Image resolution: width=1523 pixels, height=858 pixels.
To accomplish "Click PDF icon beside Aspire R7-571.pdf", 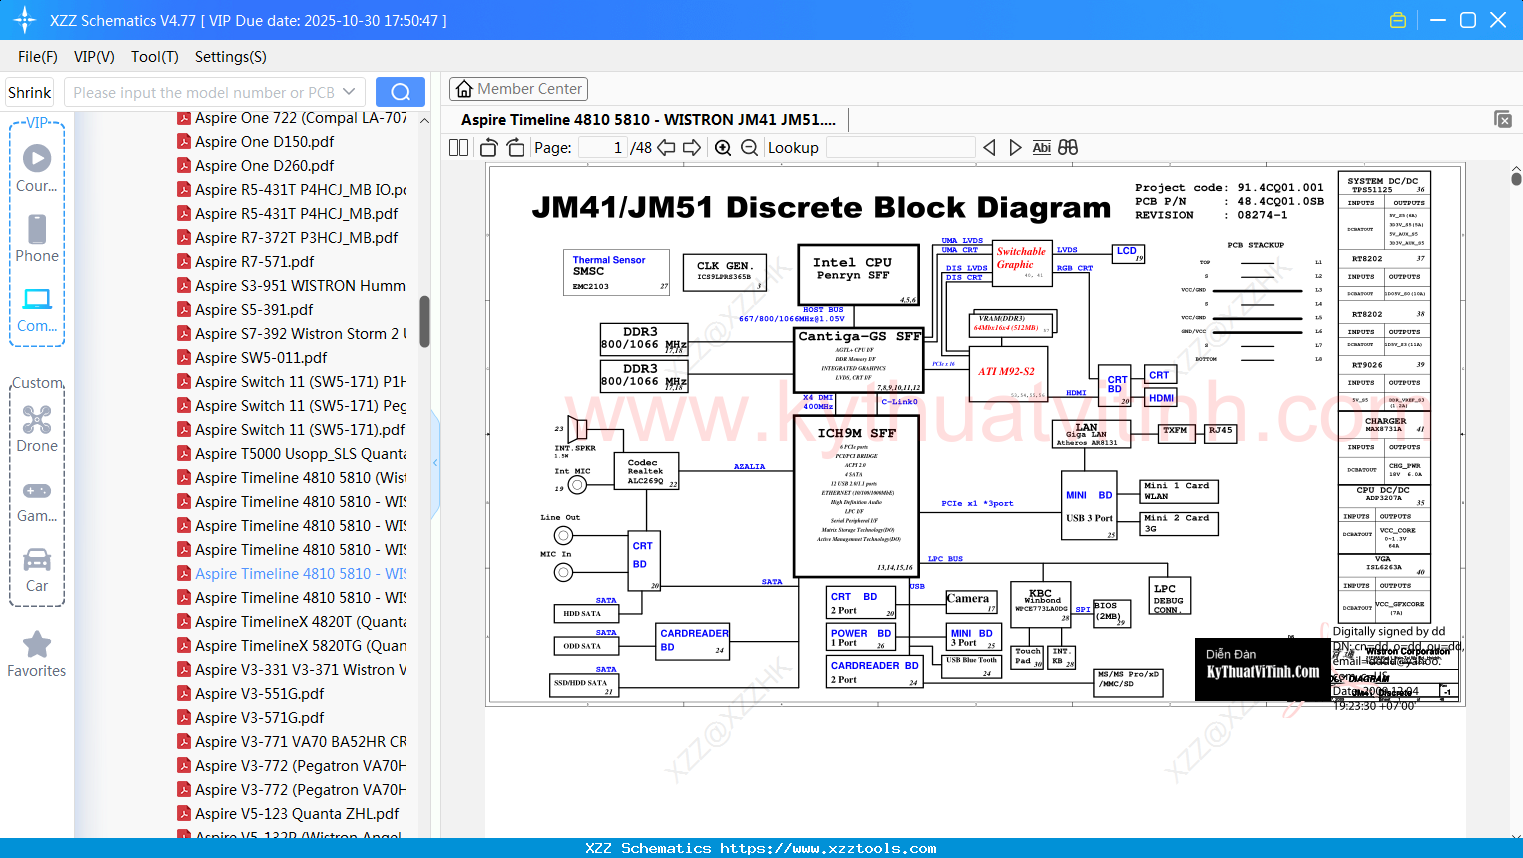I will (x=184, y=262).
